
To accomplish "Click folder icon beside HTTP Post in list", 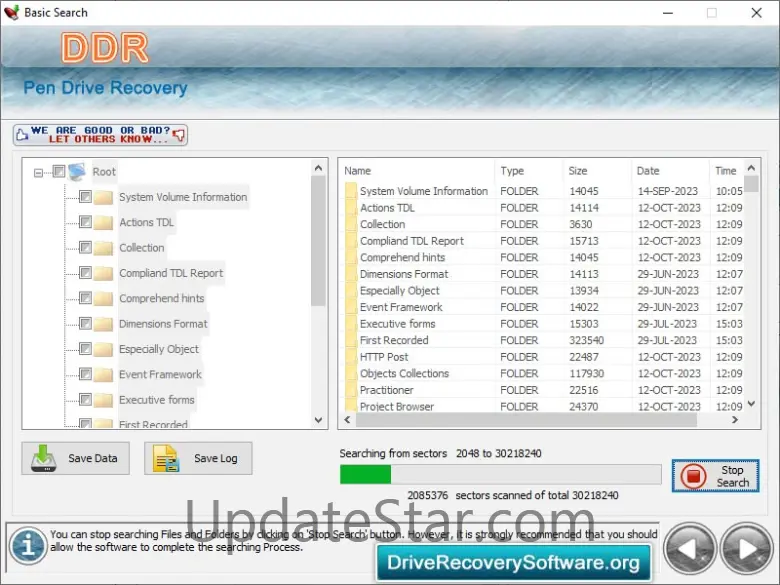I will tap(351, 357).
